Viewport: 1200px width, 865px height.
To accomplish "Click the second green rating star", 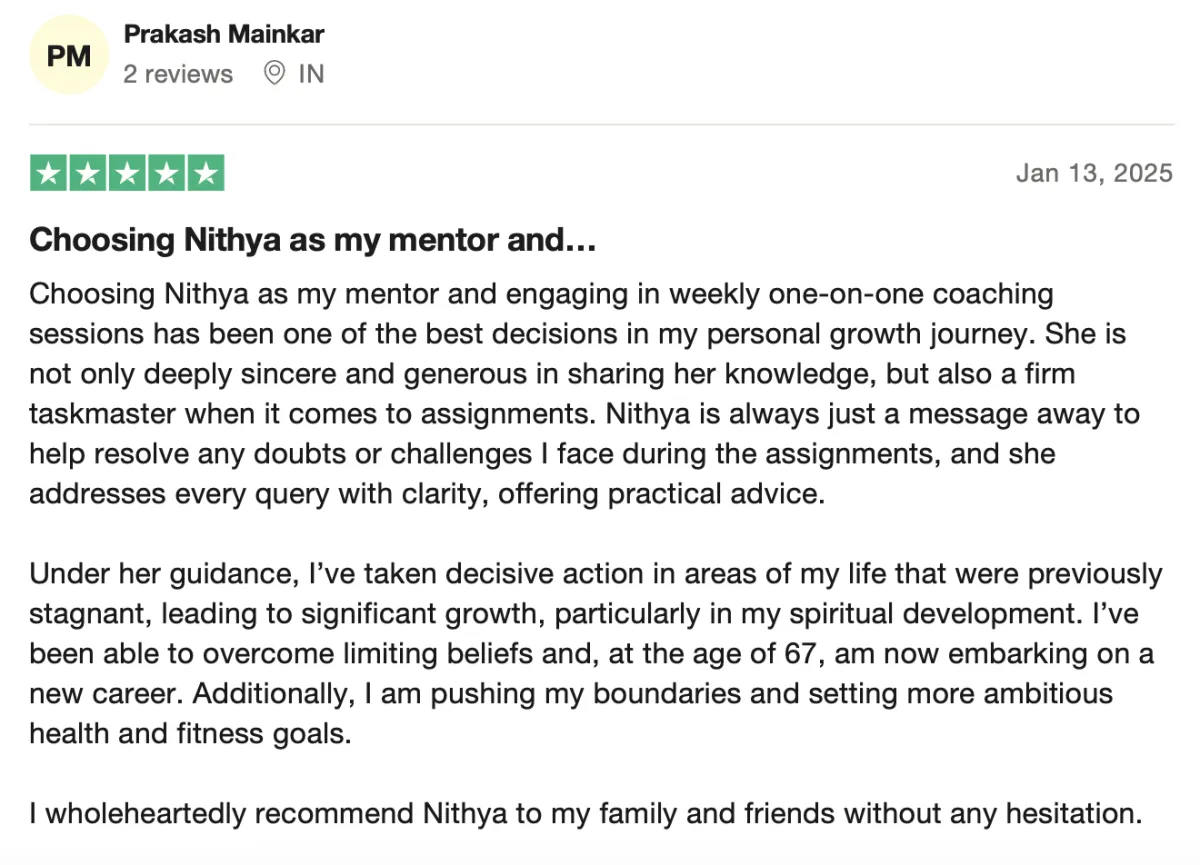I will 88,174.
